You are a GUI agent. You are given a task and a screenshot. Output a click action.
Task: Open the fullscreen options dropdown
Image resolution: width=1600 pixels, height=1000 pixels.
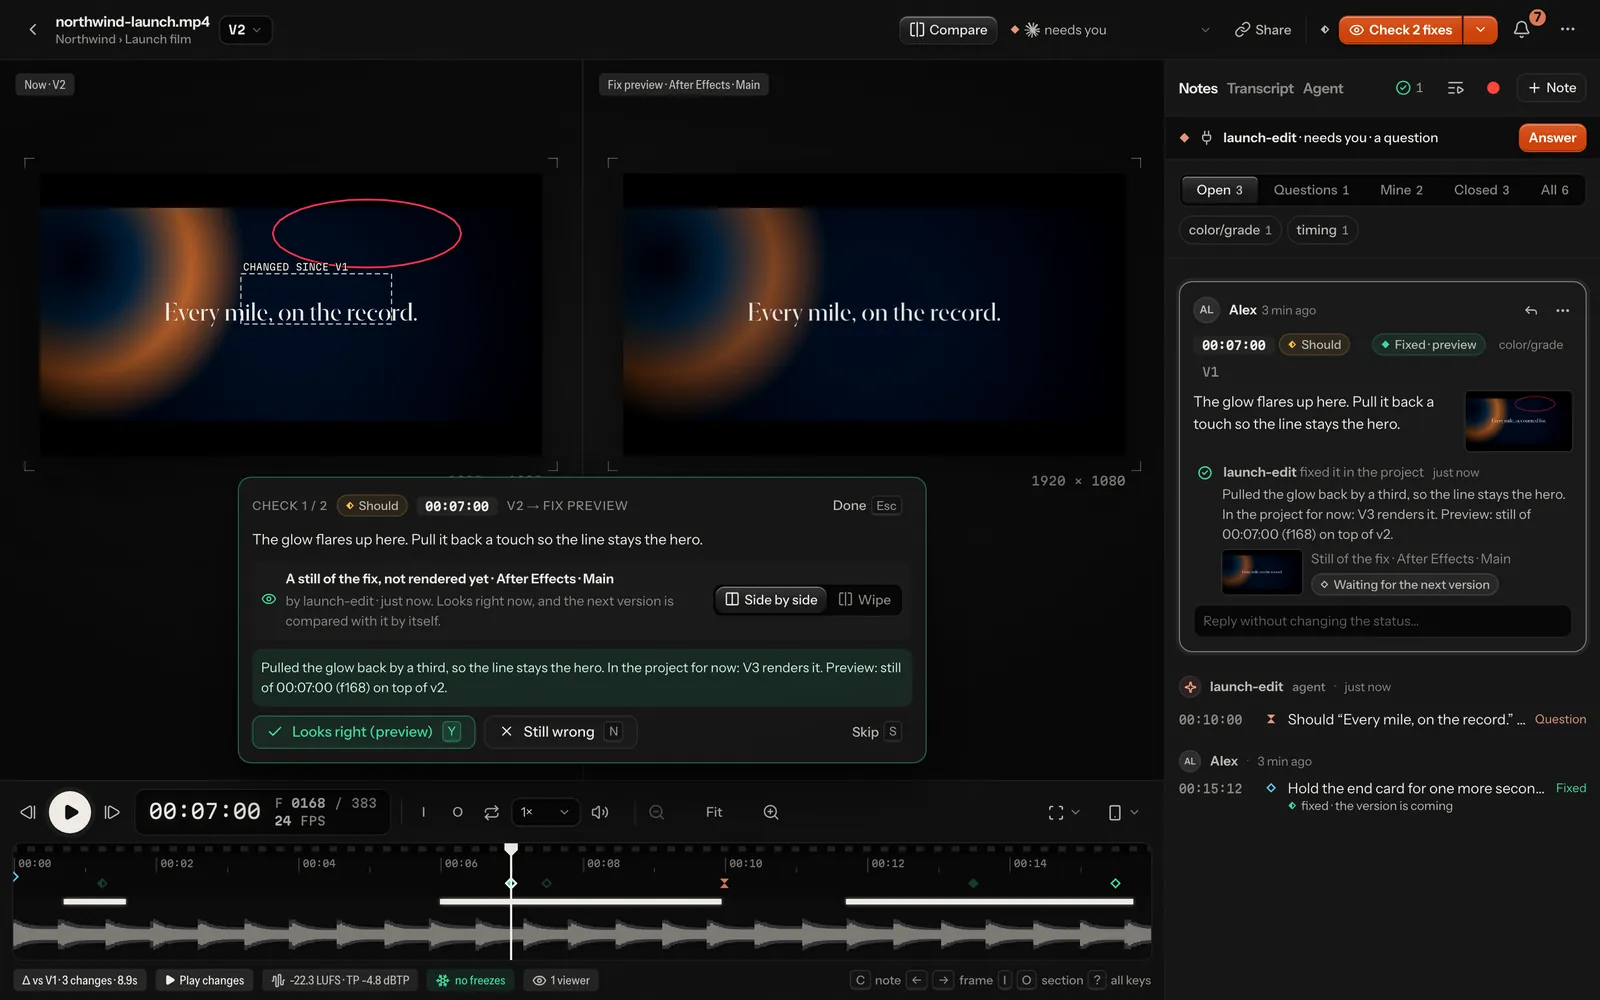tap(1064, 812)
